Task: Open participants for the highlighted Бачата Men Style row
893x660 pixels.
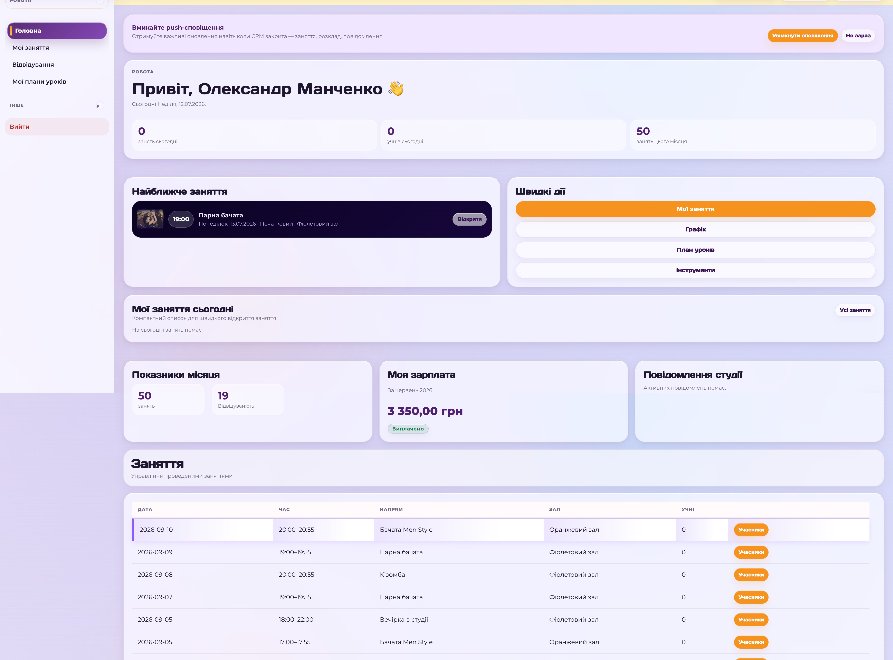Action: 751,530
